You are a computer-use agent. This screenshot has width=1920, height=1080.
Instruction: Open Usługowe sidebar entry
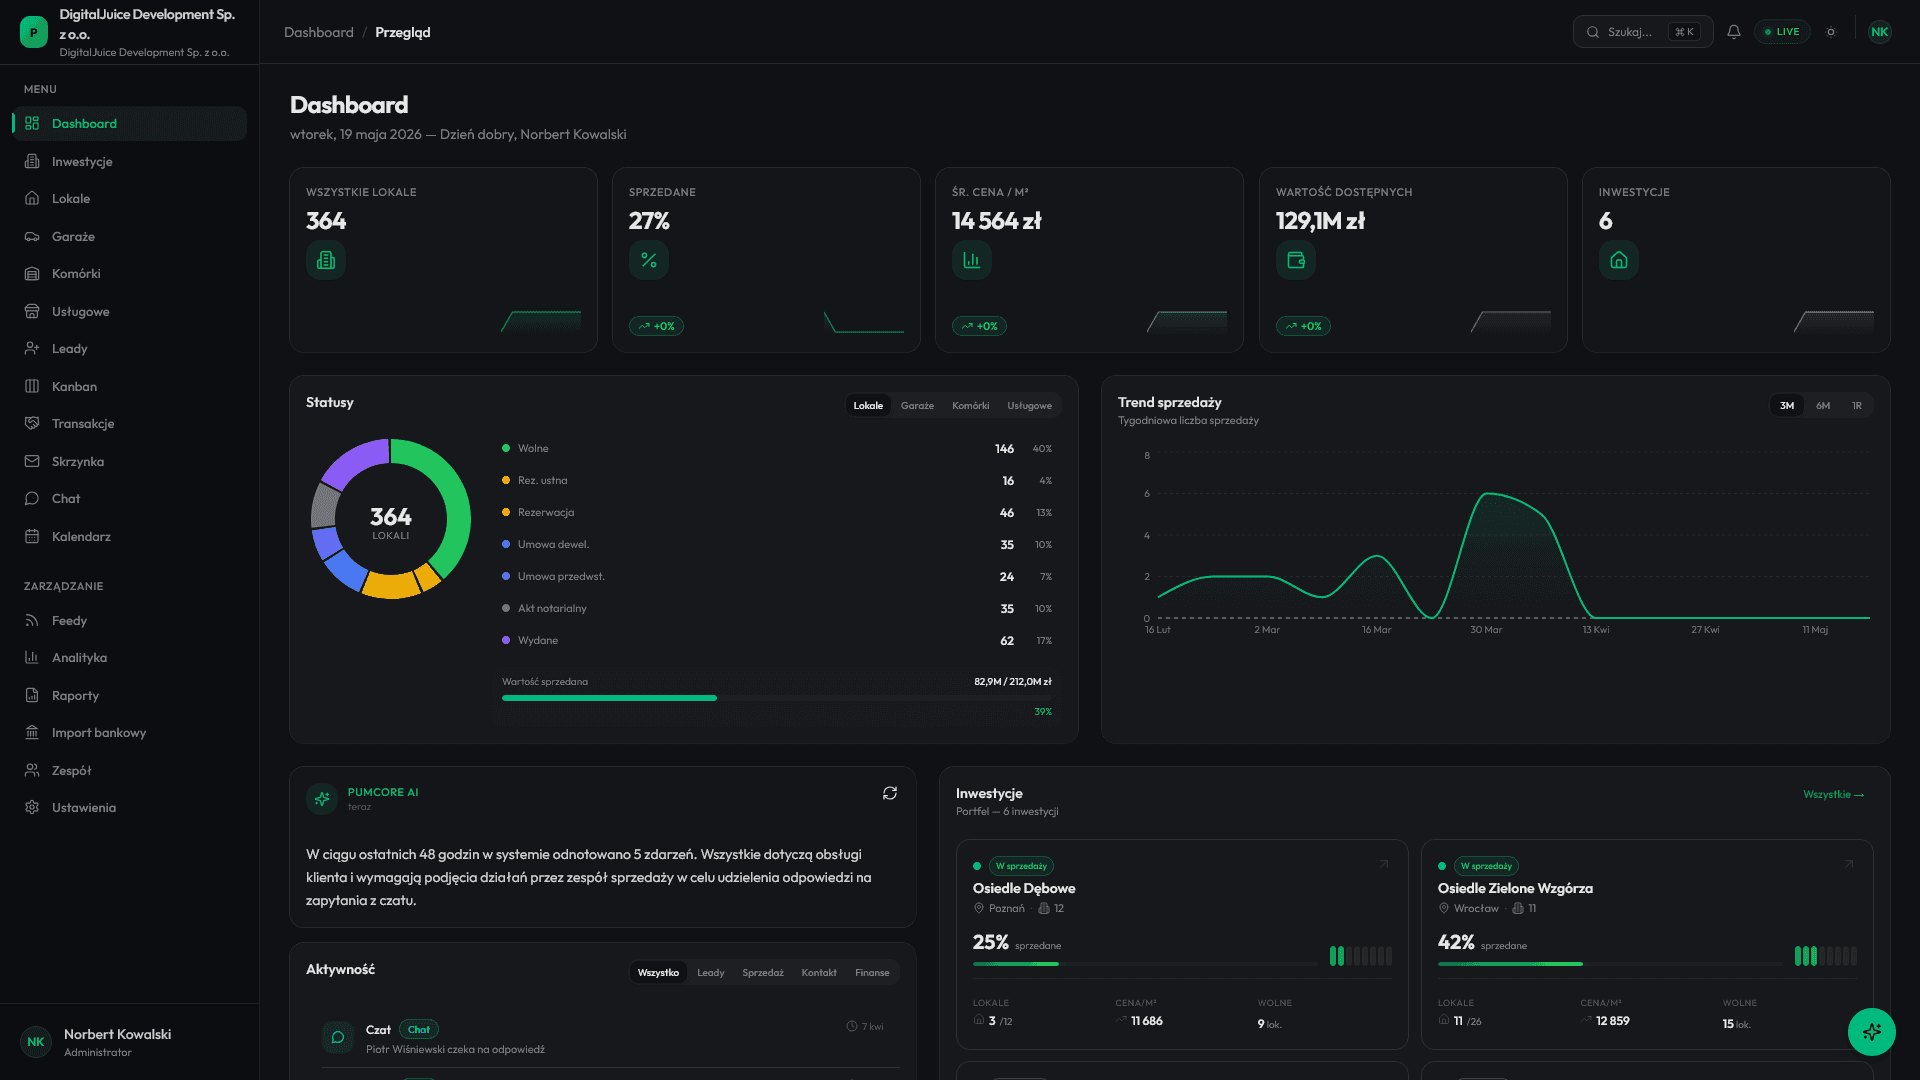click(129, 311)
